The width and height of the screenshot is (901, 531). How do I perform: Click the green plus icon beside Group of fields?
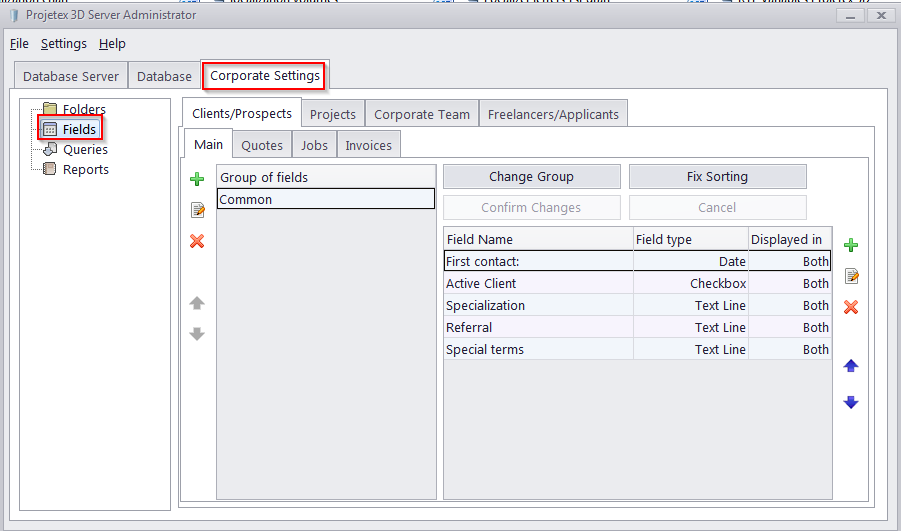click(197, 179)
